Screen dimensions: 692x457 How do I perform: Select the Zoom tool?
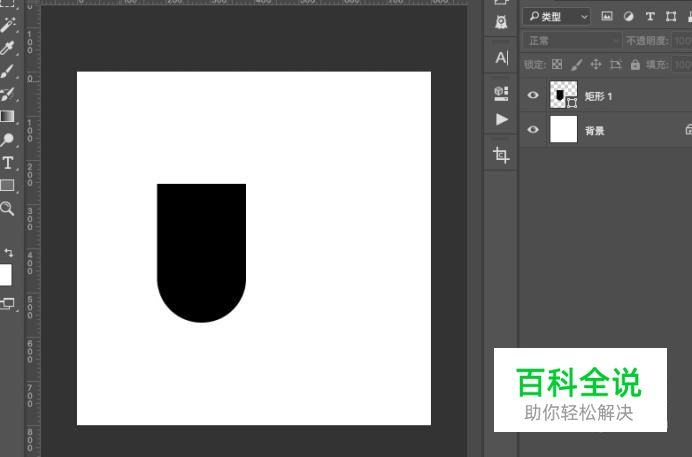pos(8,208)
